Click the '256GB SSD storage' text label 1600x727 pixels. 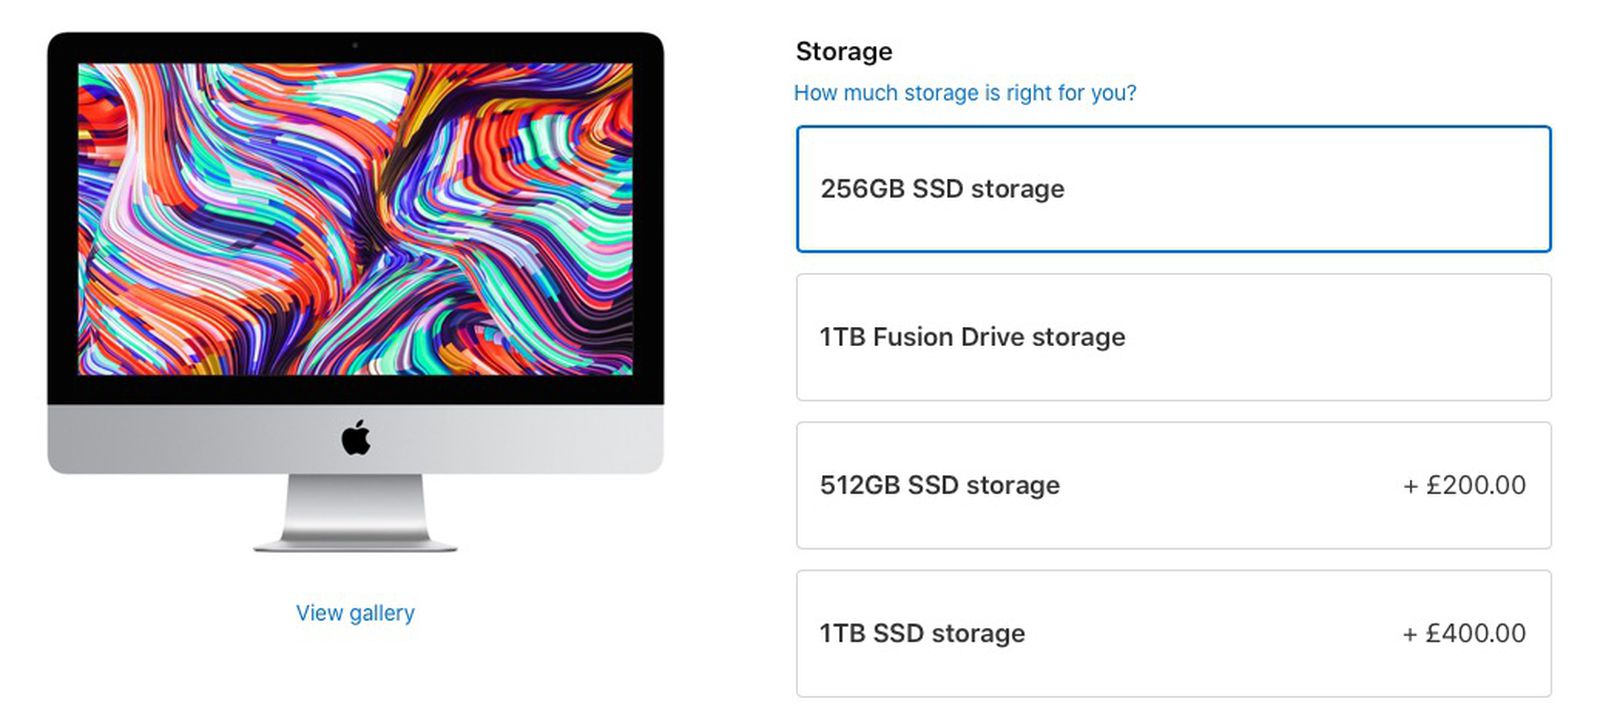tap(942, 189)
